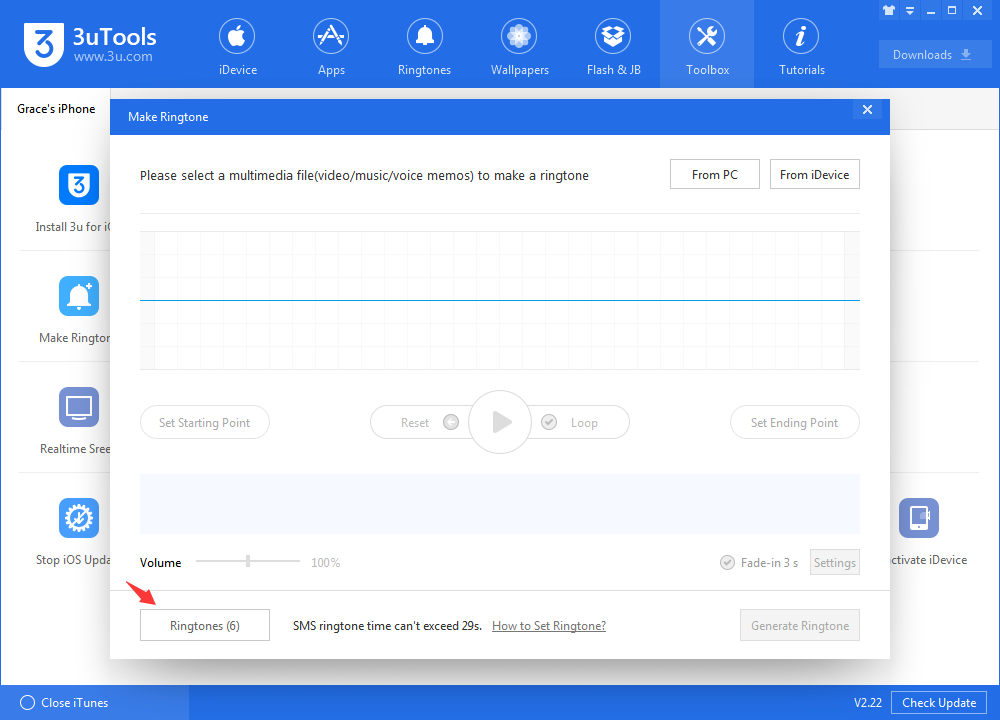Click Set Ending Point button
Viewport: 1000px width, 720px height.
click(x=795, y=422)
